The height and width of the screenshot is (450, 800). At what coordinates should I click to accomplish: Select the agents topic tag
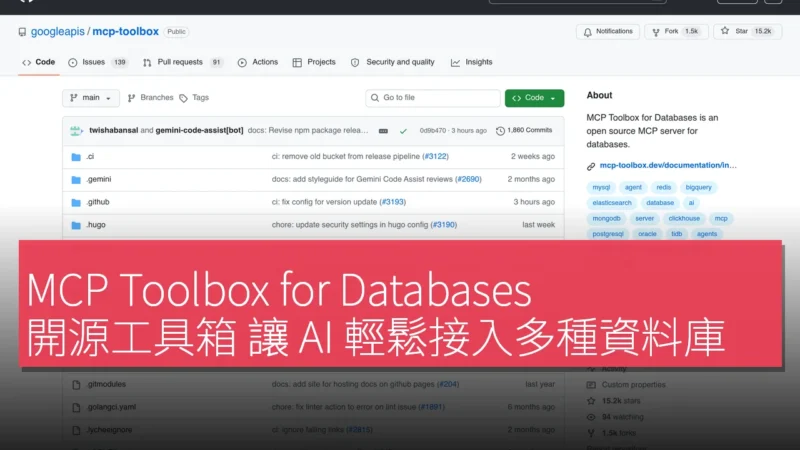pyautogui.click(x=707, y=234)
